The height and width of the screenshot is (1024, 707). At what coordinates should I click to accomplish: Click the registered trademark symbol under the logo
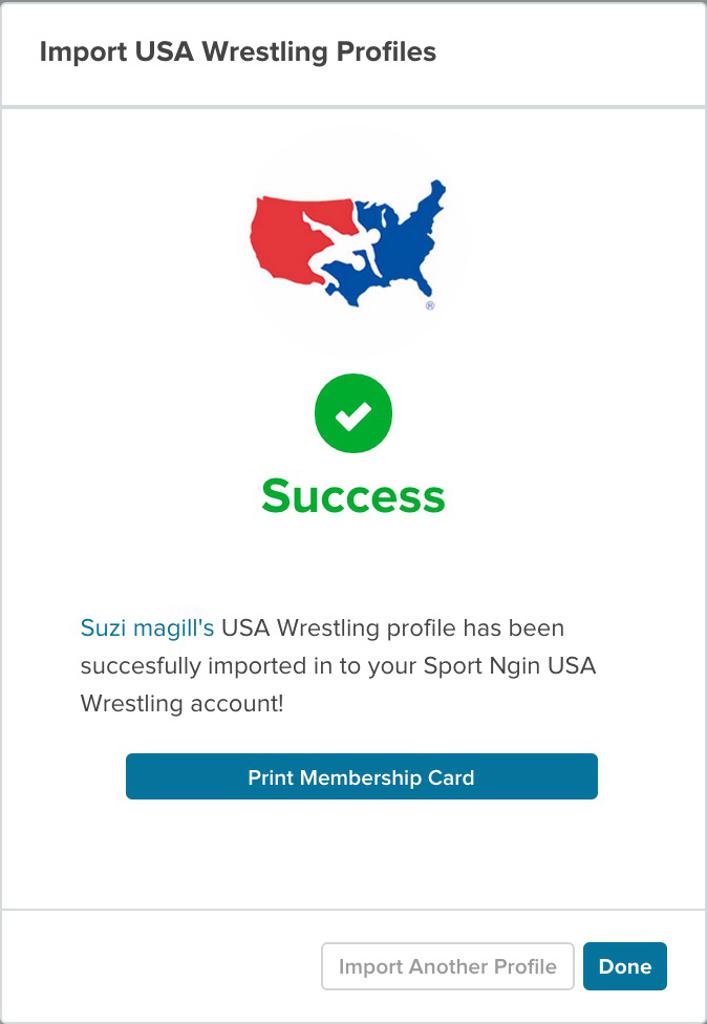point(430,307)
